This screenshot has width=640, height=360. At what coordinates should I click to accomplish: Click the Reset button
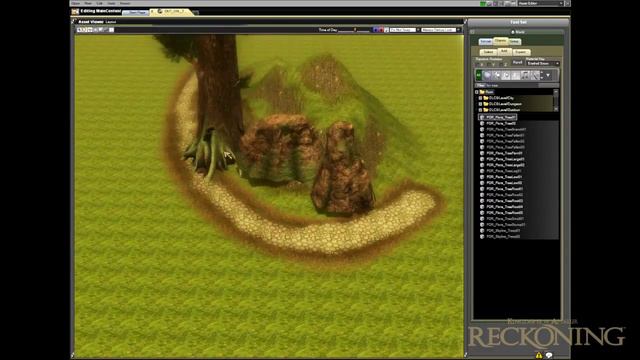pos(518,62)
